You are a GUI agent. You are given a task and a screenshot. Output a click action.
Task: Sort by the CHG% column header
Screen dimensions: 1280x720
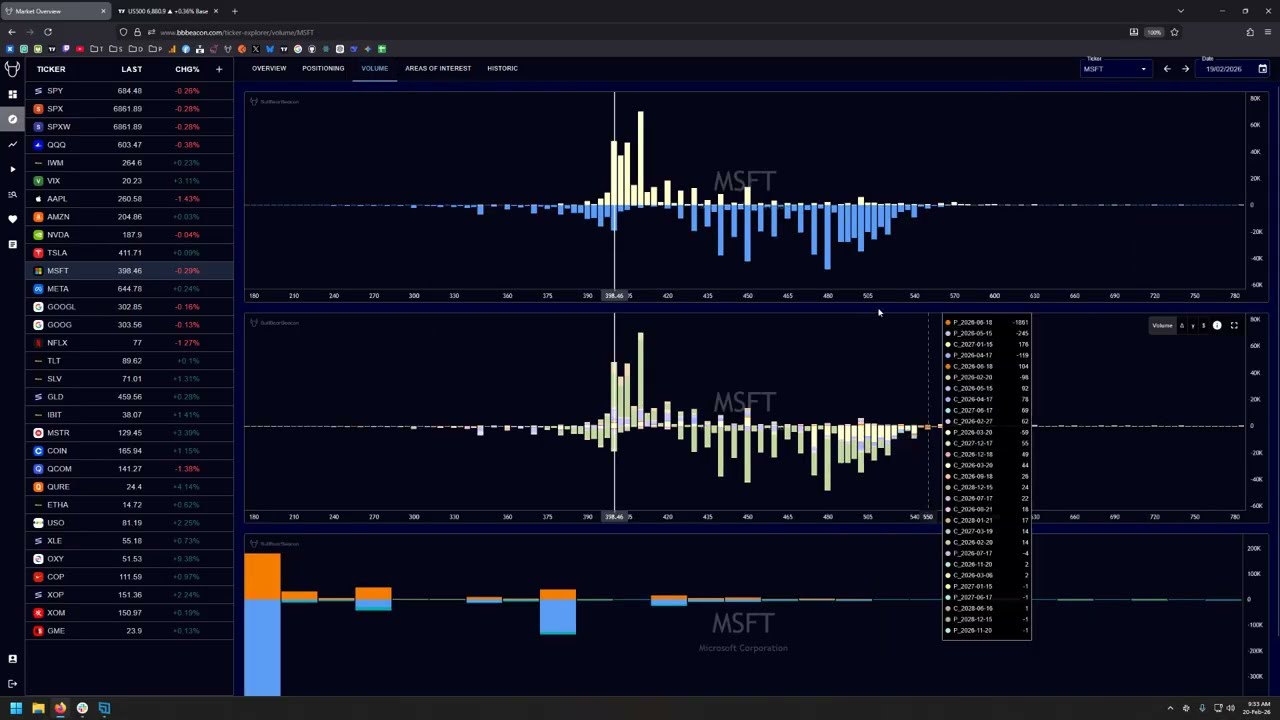[x=187, y=69]
